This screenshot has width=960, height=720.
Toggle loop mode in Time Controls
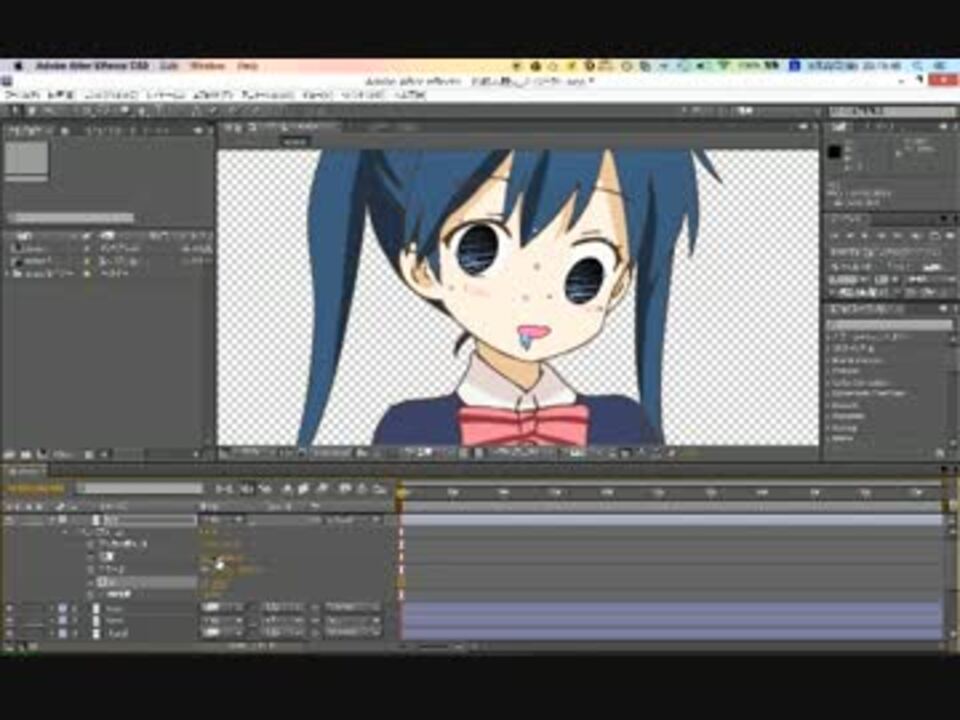934,236
